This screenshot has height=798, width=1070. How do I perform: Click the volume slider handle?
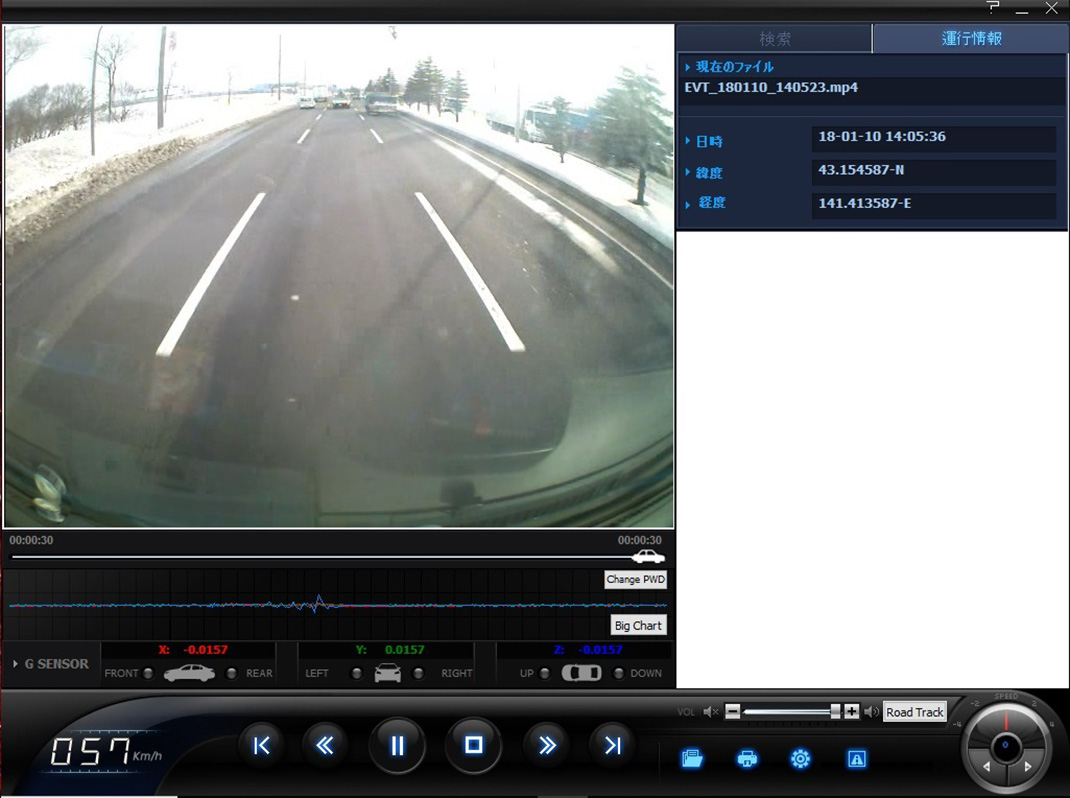pyautogui.click(x=835, y=712)
